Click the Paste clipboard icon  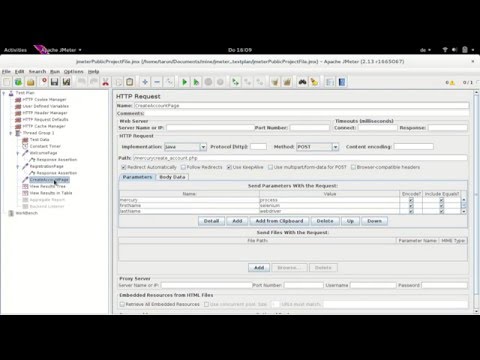coord(130,82)
